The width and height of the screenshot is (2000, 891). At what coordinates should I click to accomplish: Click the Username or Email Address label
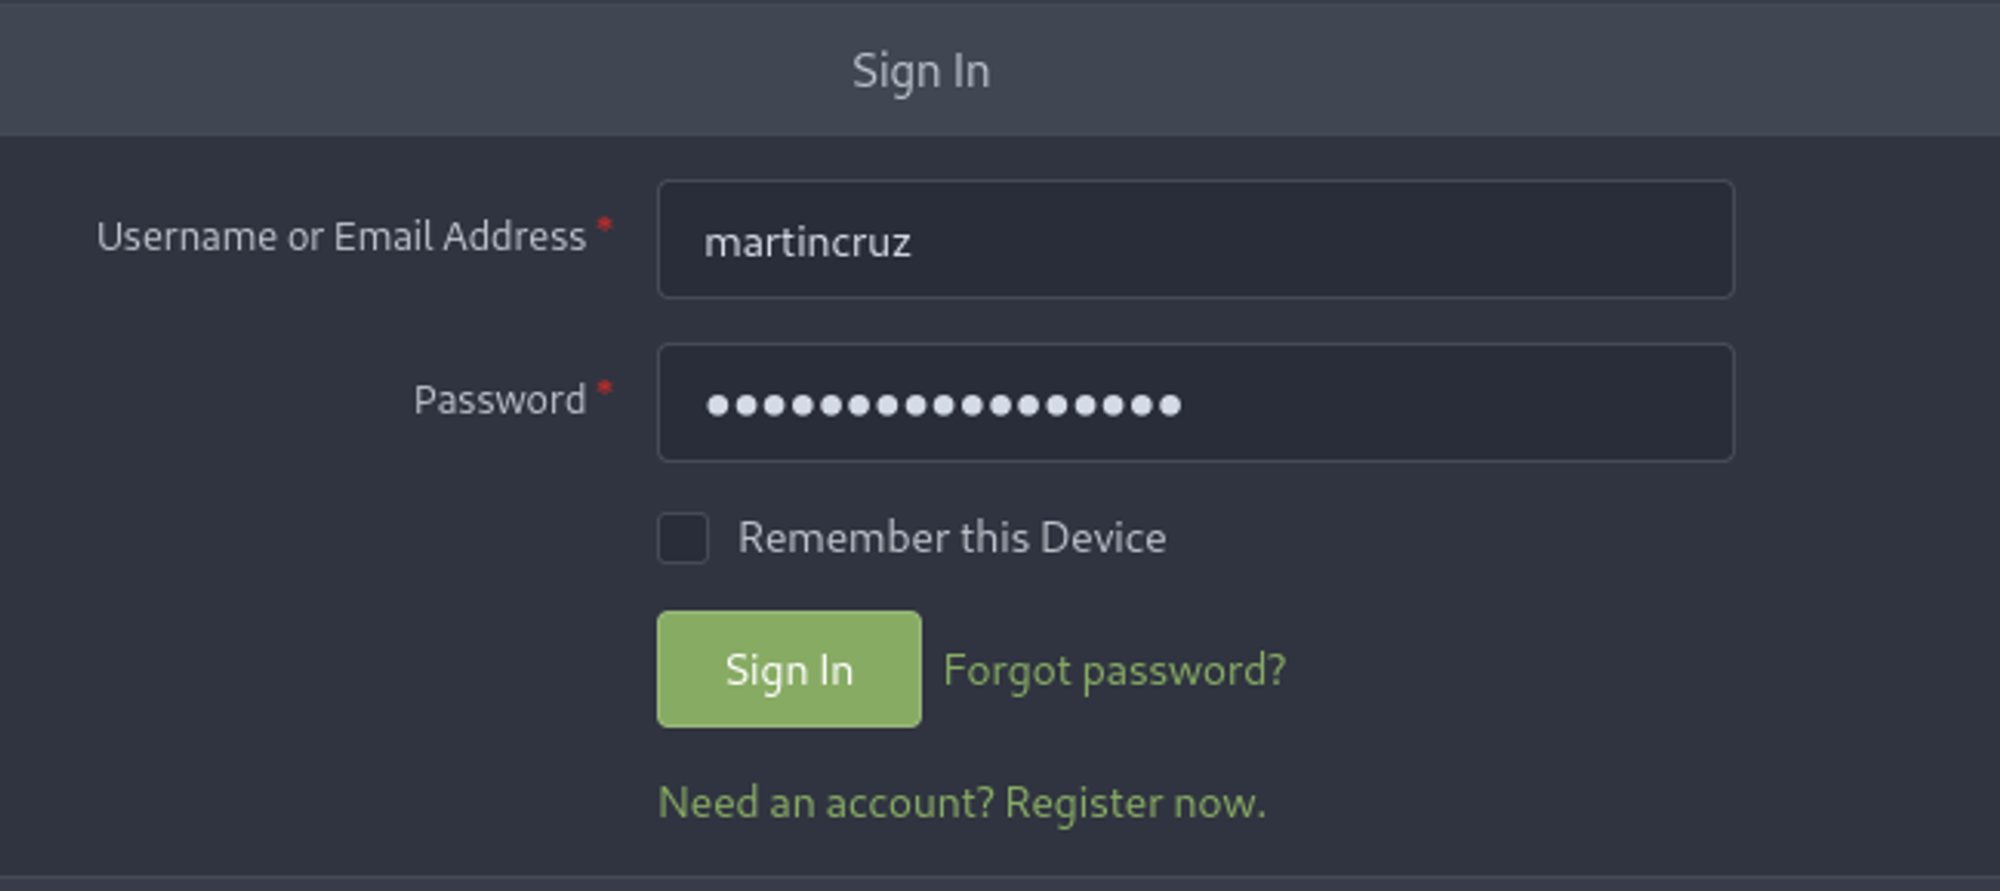(x=341, y=237)
